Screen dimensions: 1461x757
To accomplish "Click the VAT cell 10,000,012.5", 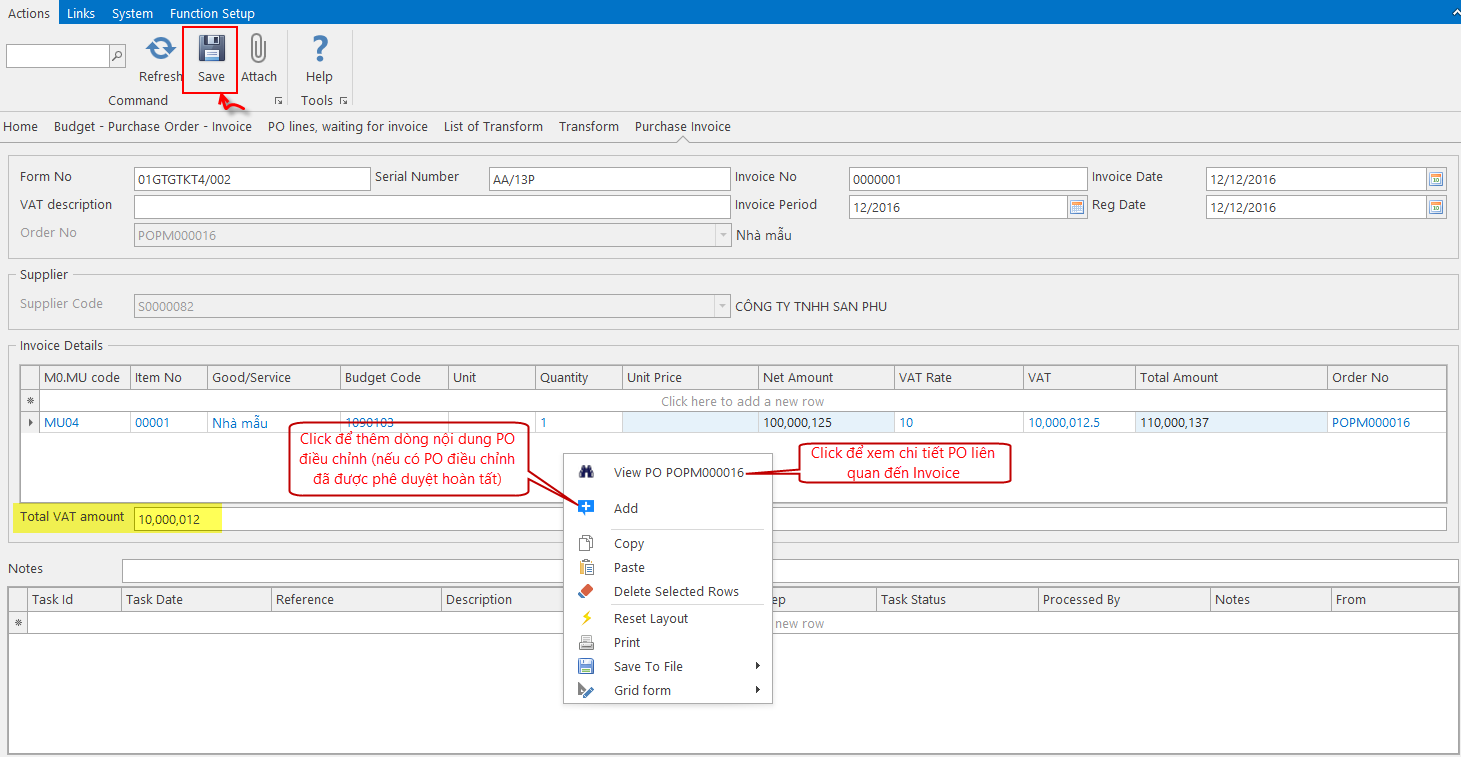I will [x=1079, y=423].
